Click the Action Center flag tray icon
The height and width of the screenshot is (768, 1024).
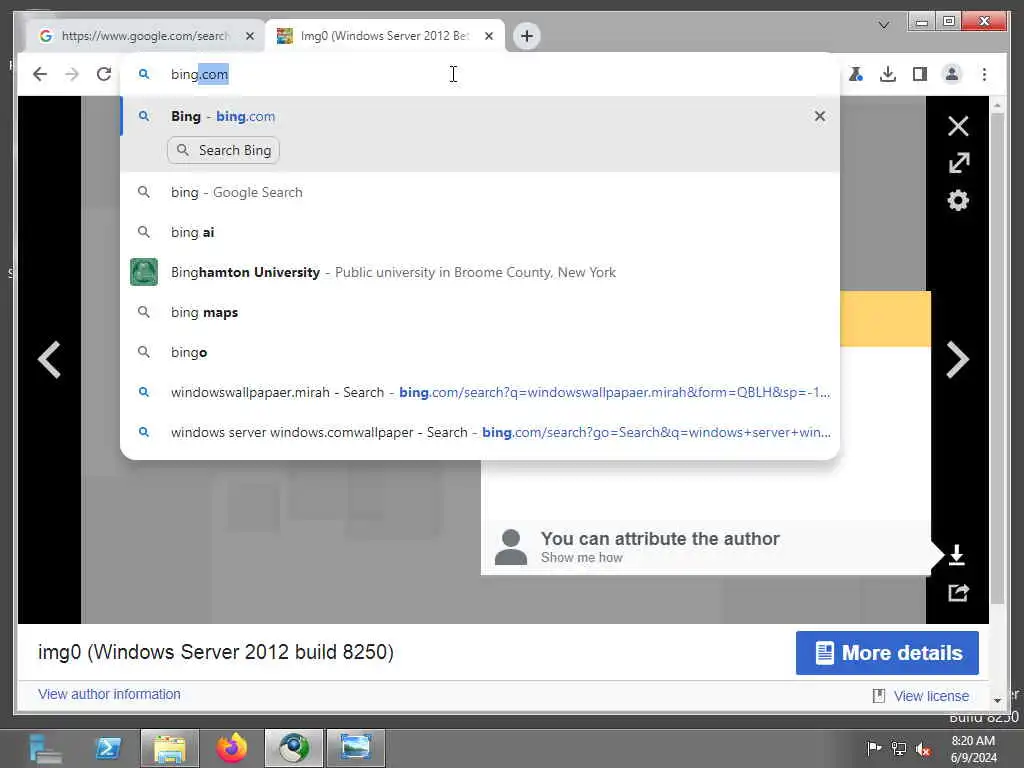click(873, 748)
